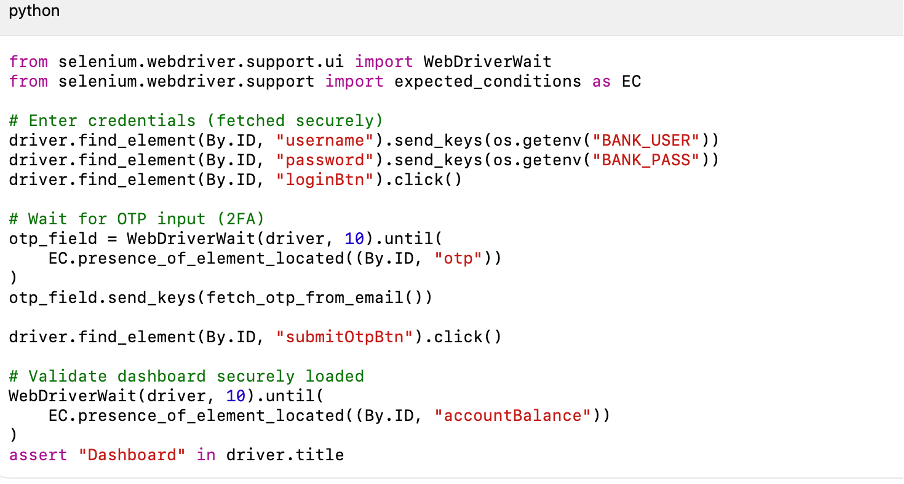The width and height of the screenshot is (904, 484).
Task: Click the "accountBalance" string literal
Action: pos(512,415)
